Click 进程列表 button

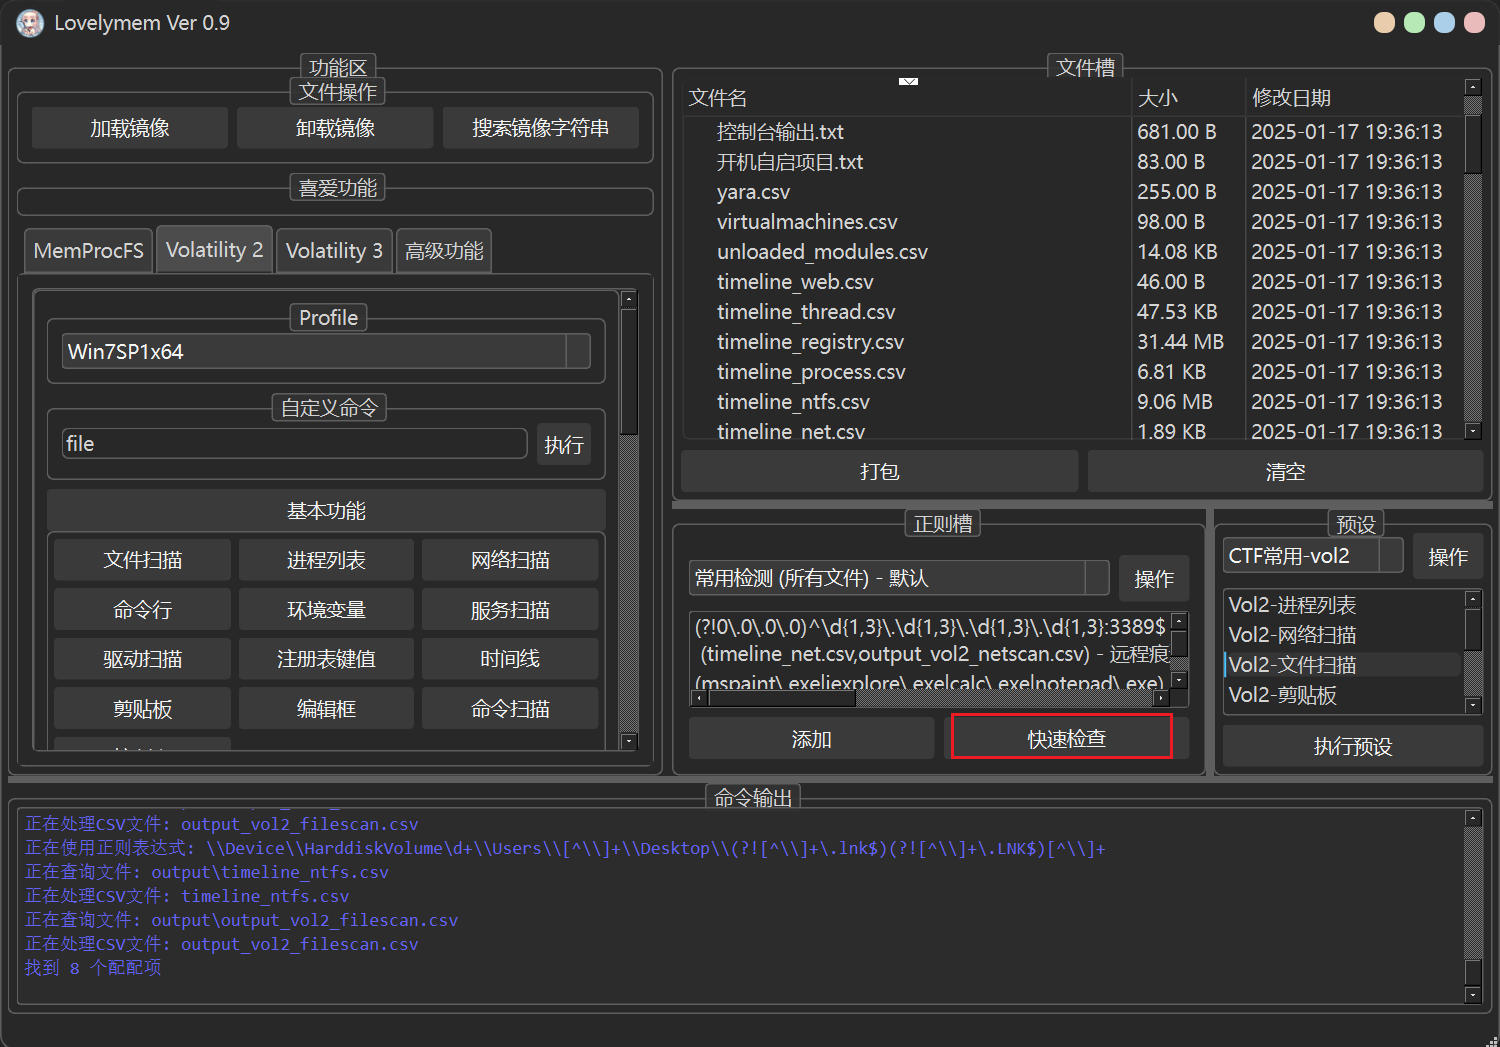pos(326,560)
